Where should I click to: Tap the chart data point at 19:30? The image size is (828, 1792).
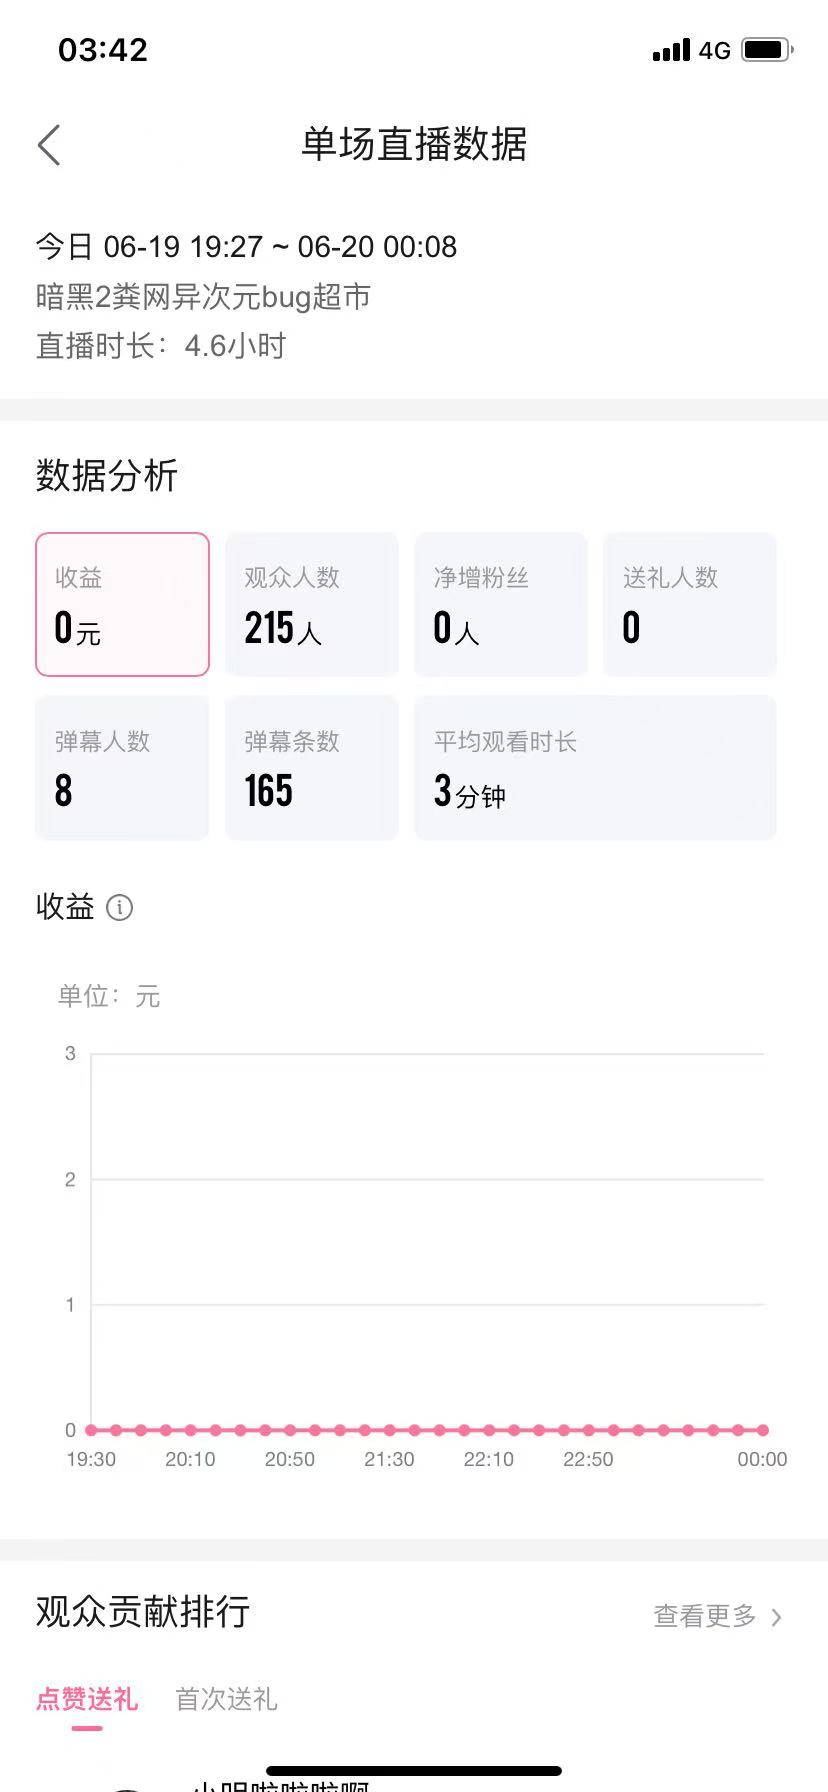(x=91, y=1430)
